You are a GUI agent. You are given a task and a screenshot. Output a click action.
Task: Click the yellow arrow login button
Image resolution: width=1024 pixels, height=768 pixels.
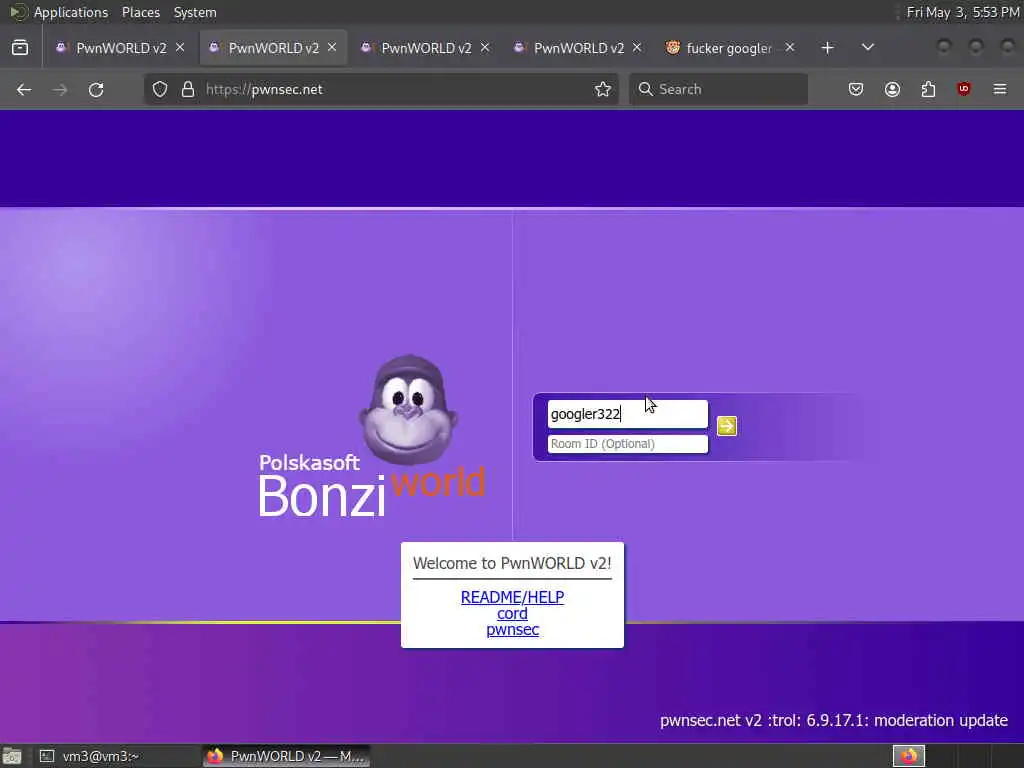point(726,426)
